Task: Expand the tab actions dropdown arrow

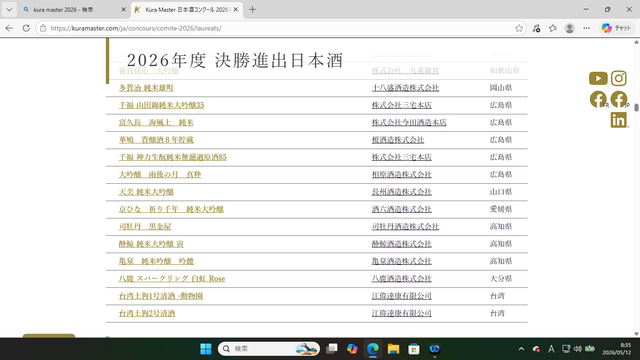Action: tap(9, 9)
